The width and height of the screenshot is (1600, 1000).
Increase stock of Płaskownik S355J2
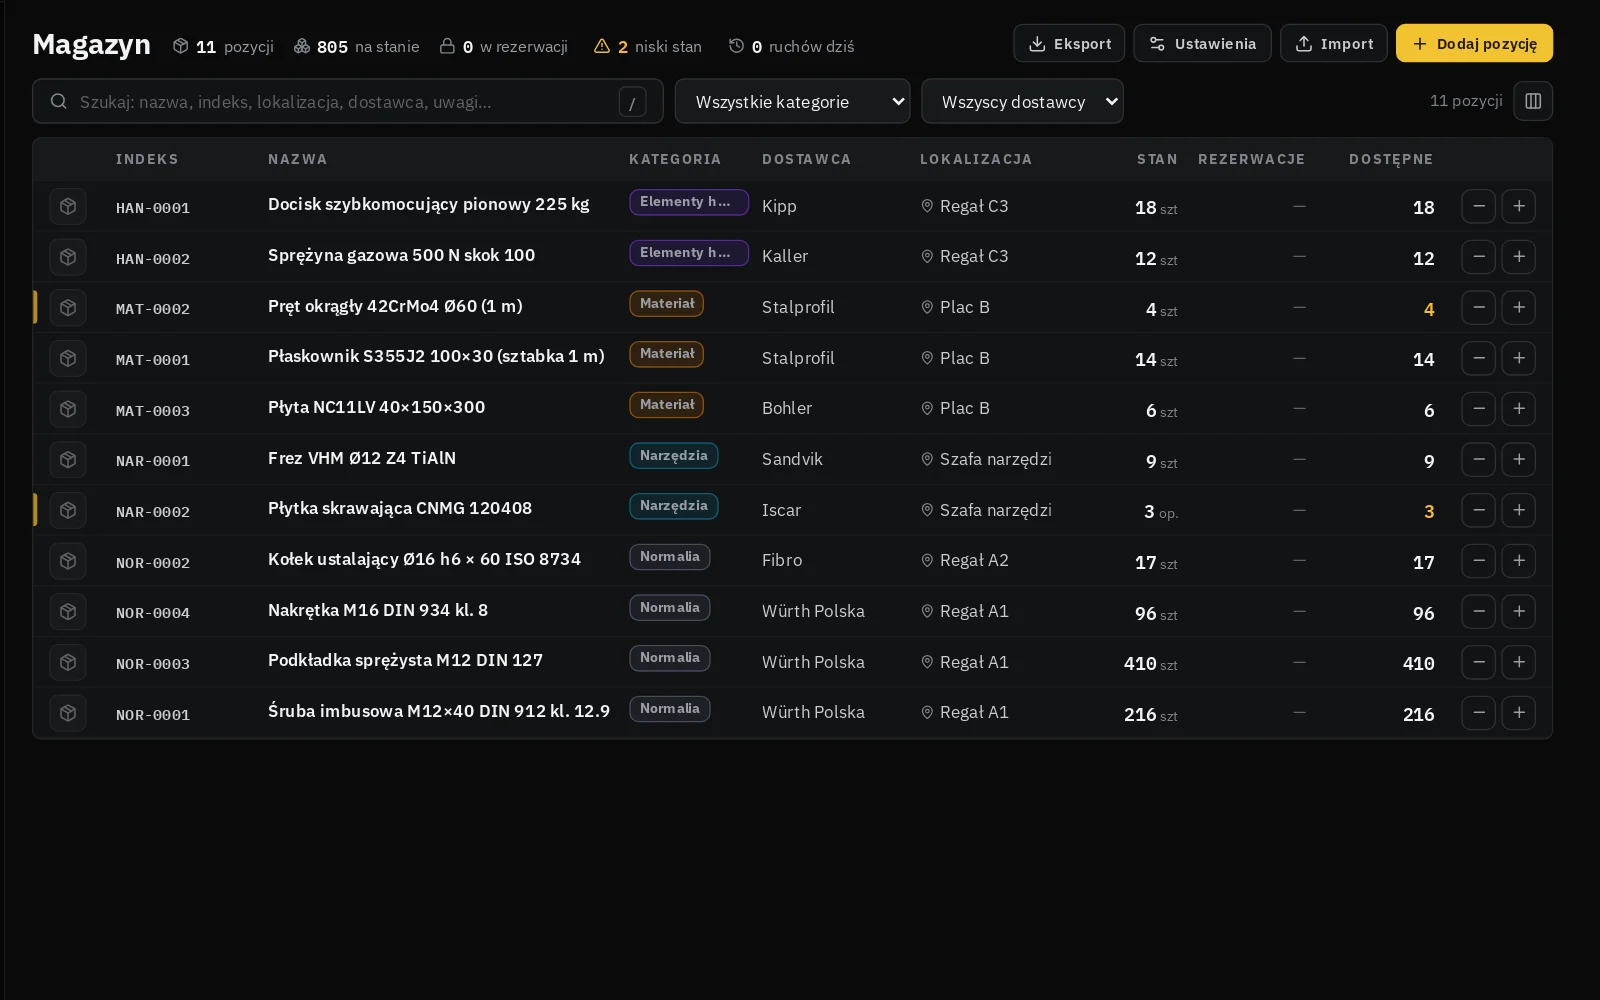click(x=1519, y=358)
